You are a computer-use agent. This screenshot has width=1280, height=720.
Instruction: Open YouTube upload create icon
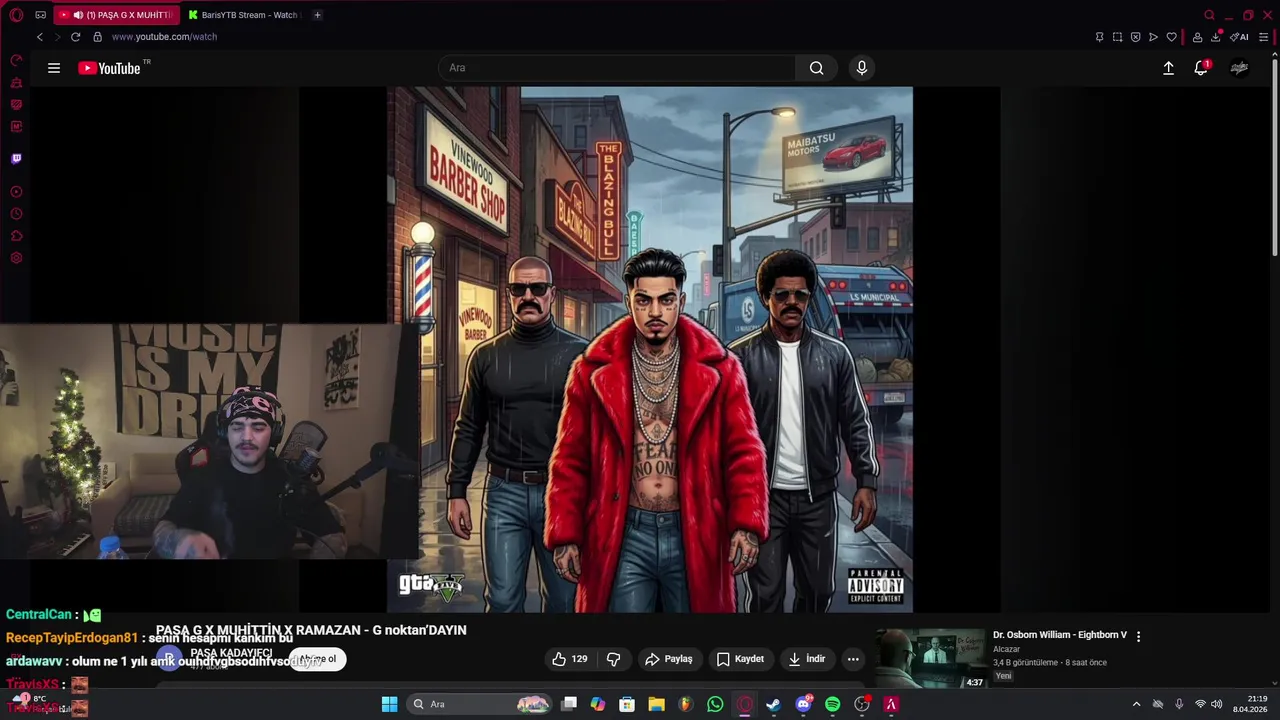1168,68
